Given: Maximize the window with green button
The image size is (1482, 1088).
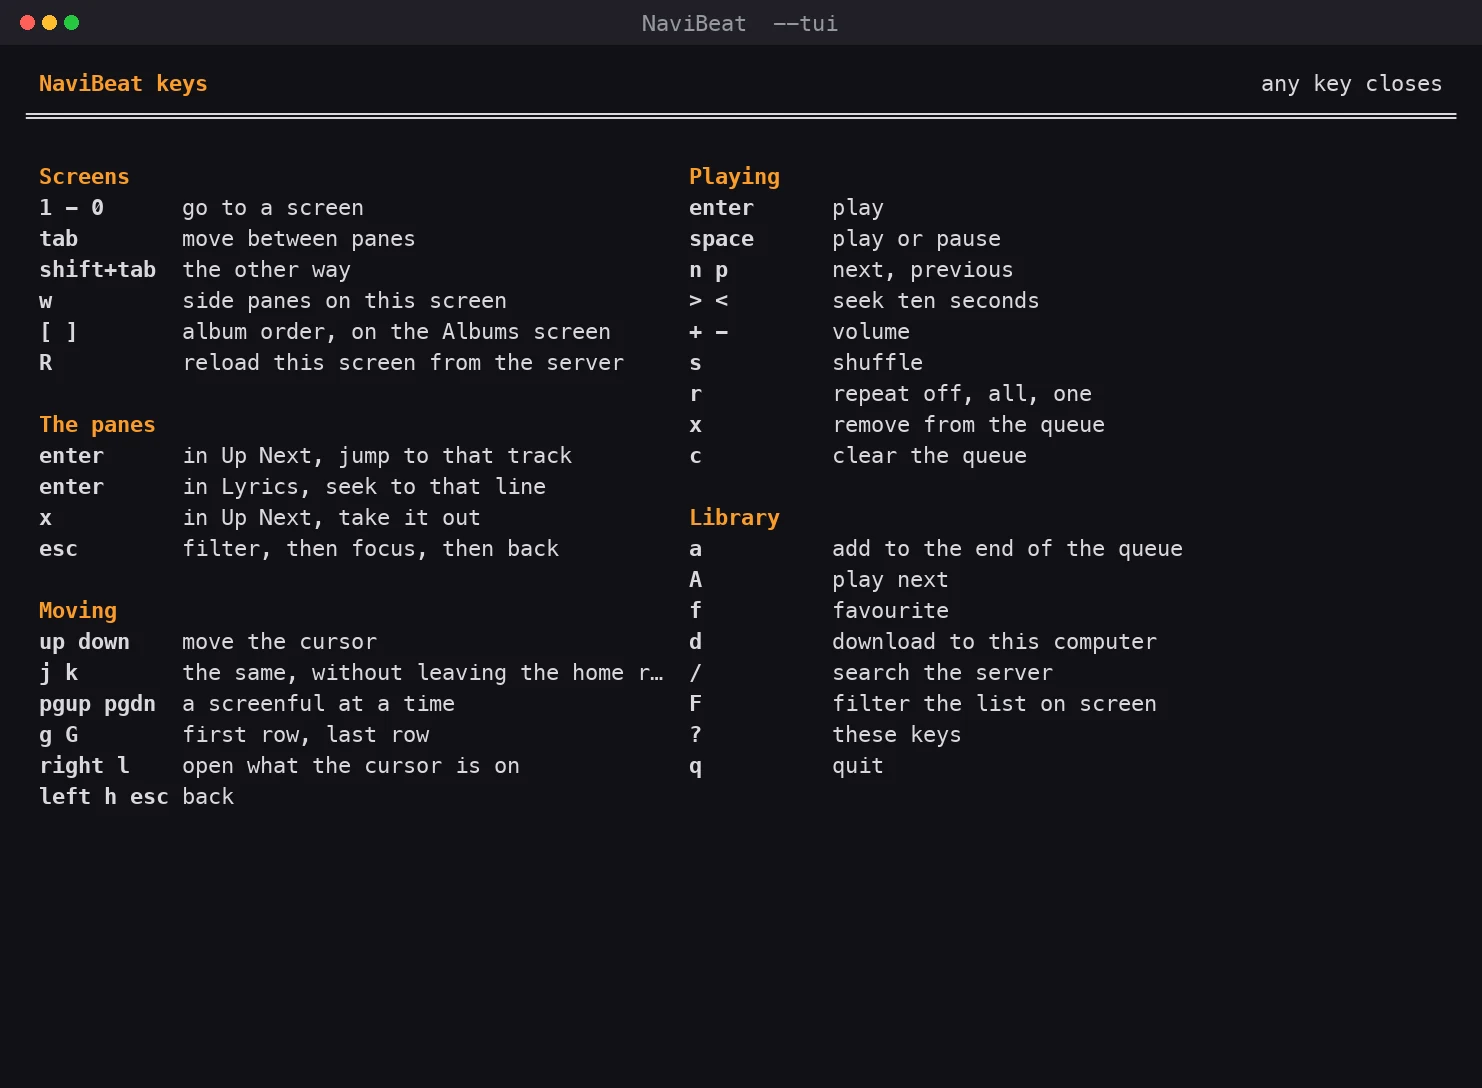Looking at the screenshot, I should pyautogui.click(x=71, y=22).
